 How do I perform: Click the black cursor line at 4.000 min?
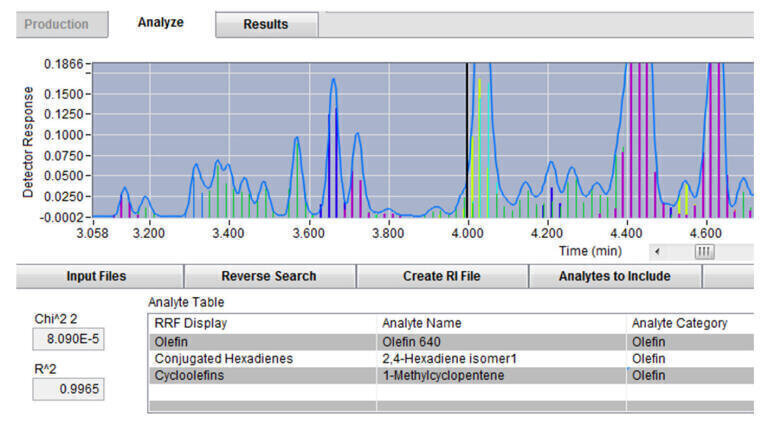coord(467,140)
